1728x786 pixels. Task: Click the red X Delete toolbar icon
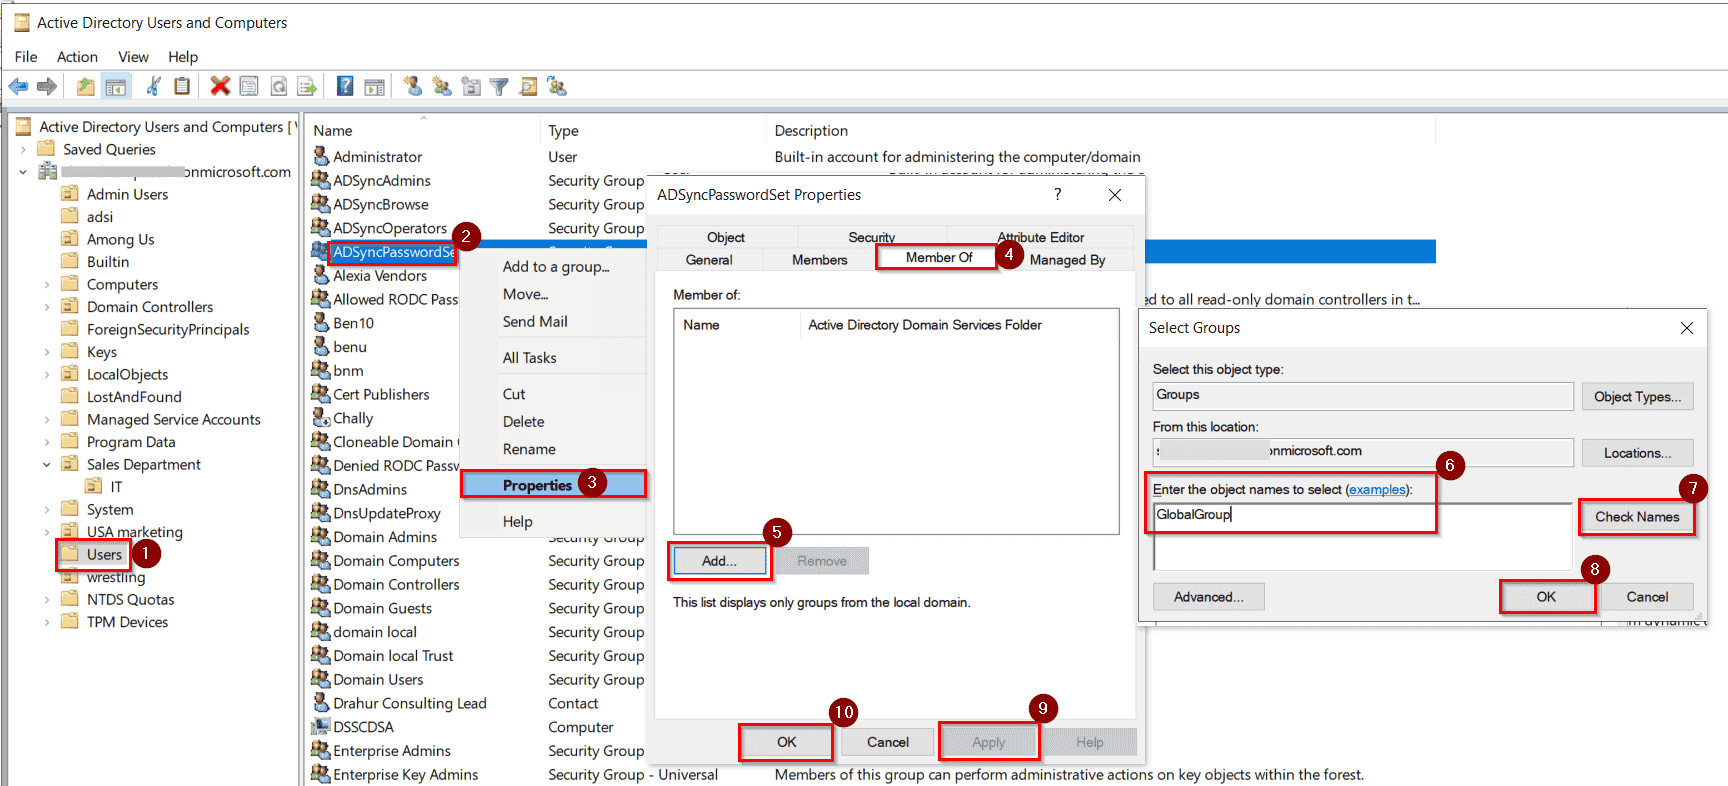click(220, 87)
